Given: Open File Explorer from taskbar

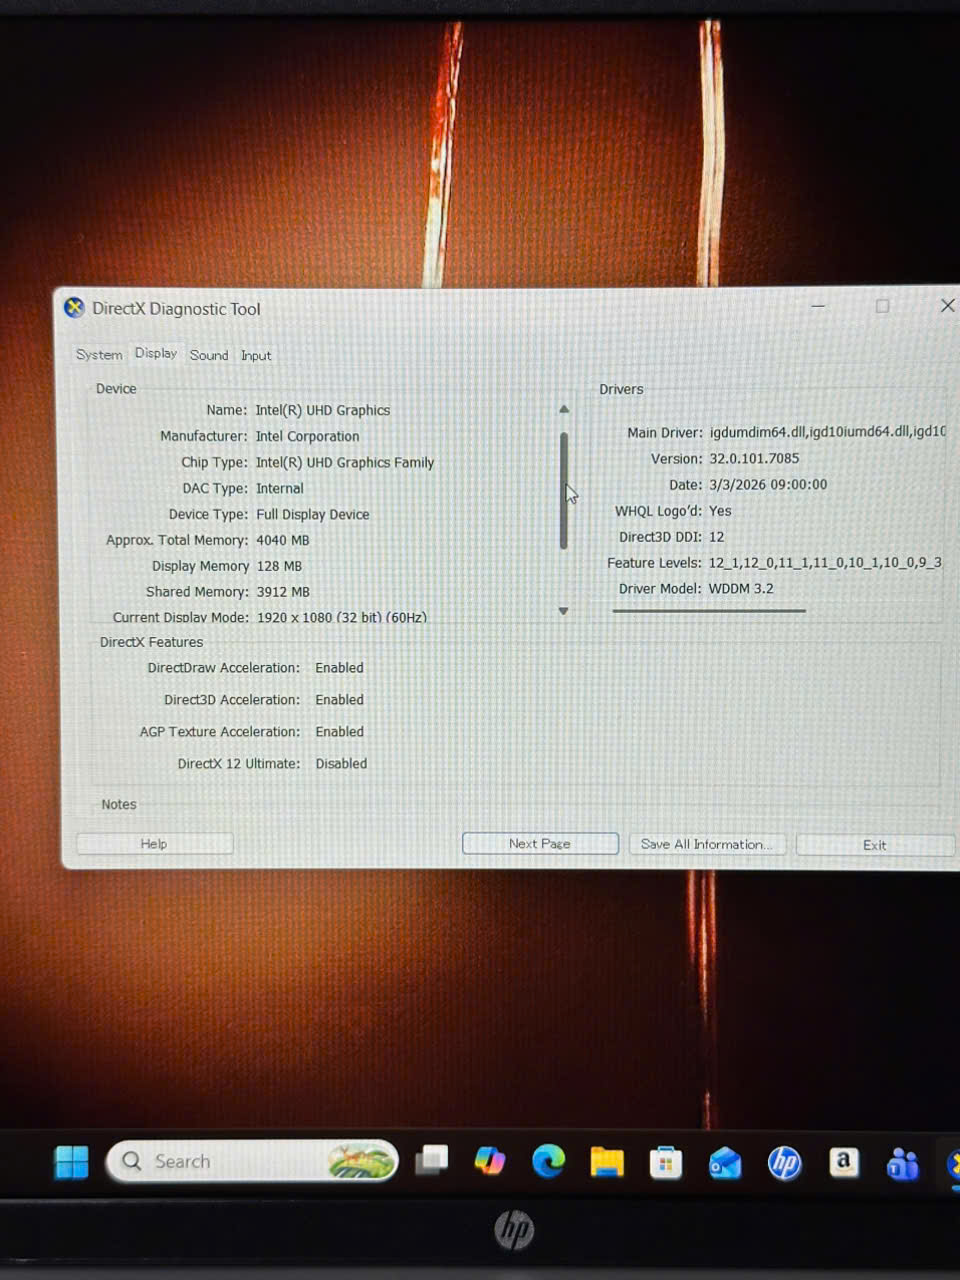Looking at the screenshot, I should click(607, 1162).
